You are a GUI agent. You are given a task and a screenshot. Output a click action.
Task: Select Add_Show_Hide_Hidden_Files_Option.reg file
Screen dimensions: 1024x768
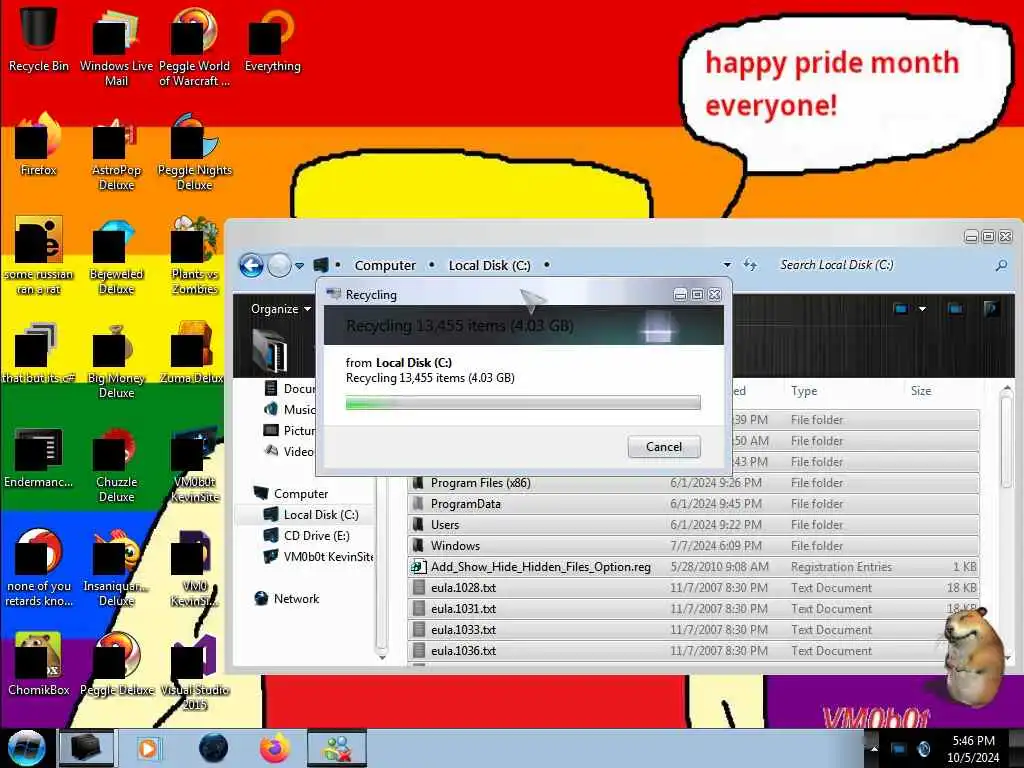point(694,566)
